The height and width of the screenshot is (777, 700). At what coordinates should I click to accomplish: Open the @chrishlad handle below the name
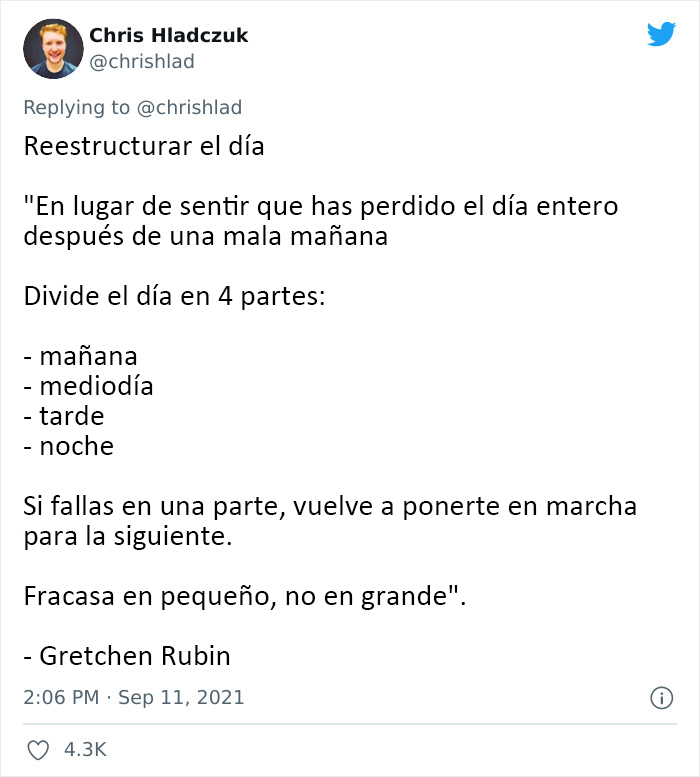(142, 62)
